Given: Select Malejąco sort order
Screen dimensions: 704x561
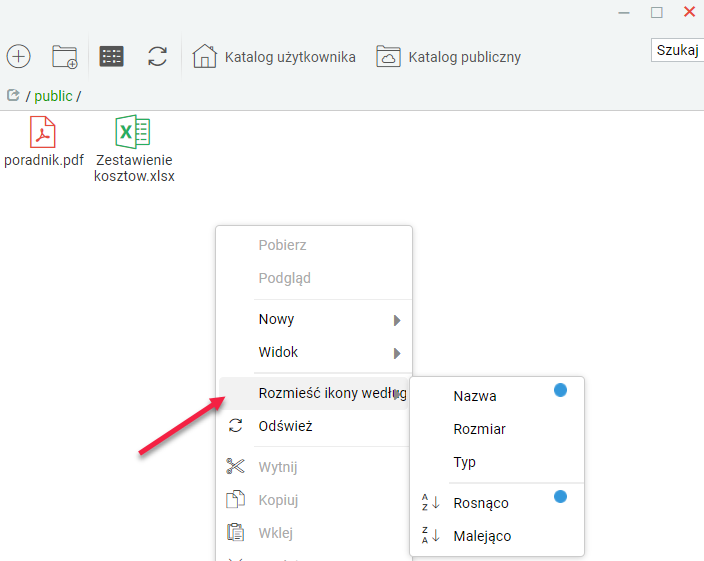Looking at the screenshot, I should (x=497, y=536).
